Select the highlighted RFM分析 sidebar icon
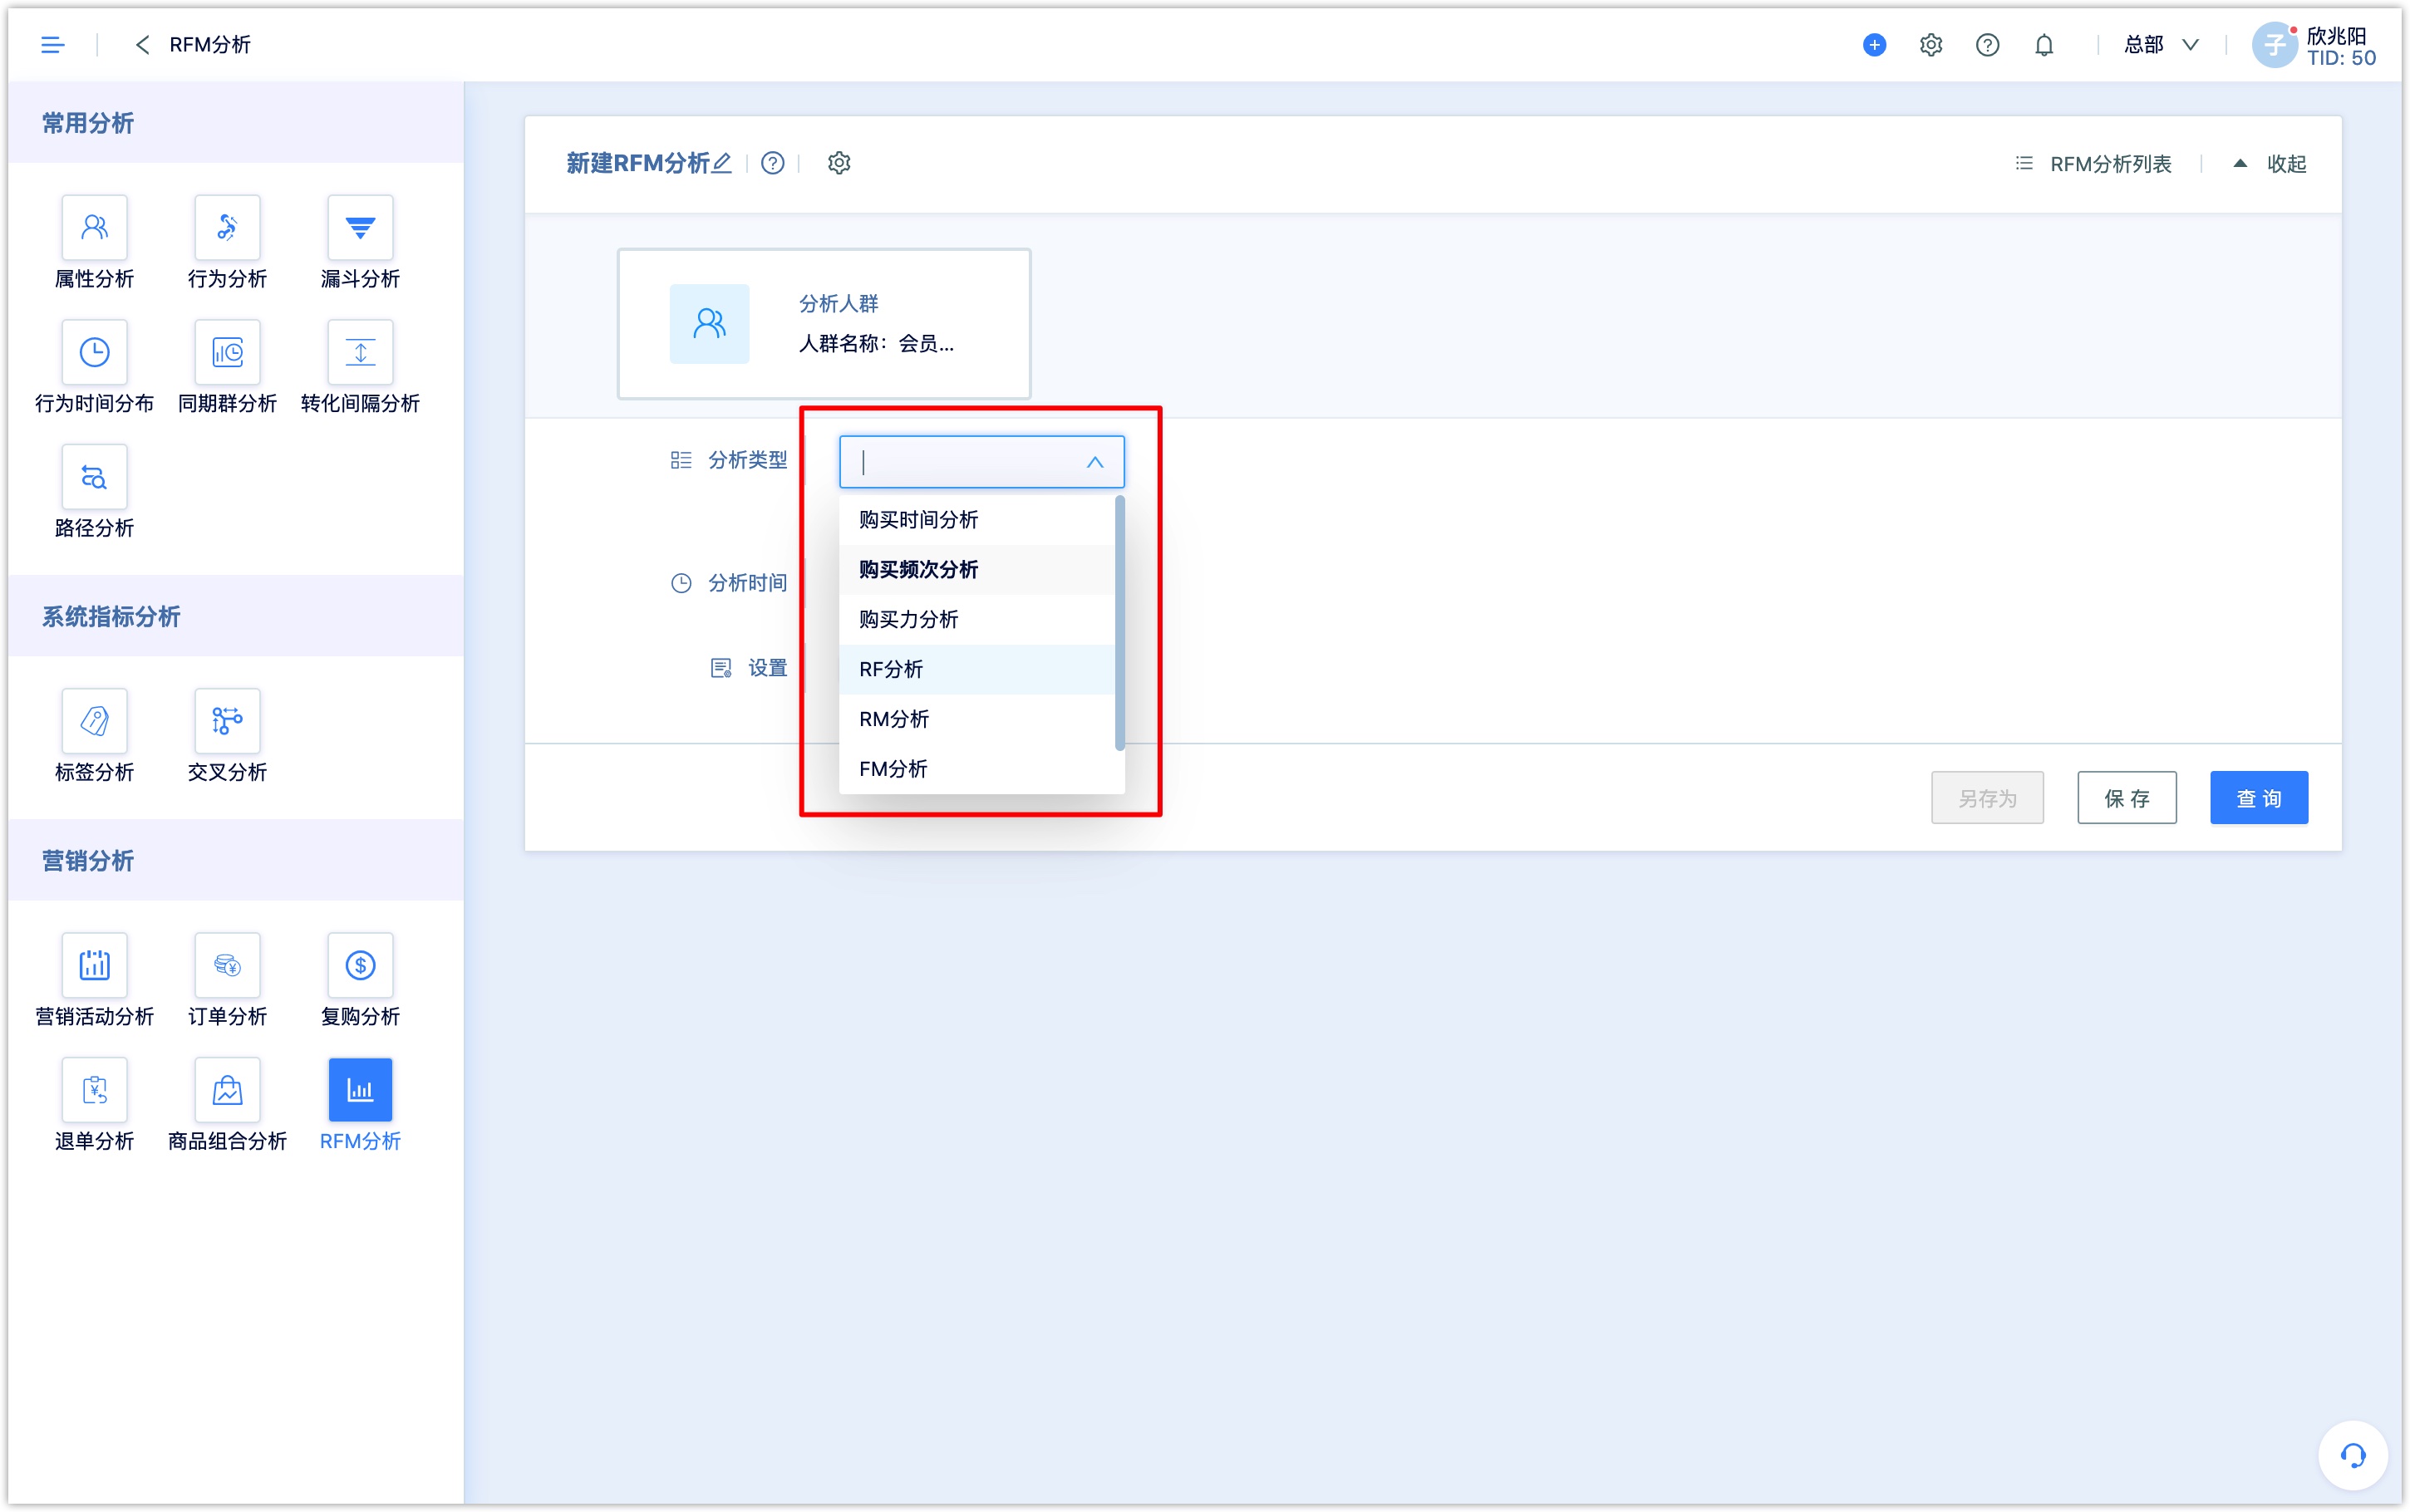The width and height of the screenshot is (2410, 1512). point(360,1090)
